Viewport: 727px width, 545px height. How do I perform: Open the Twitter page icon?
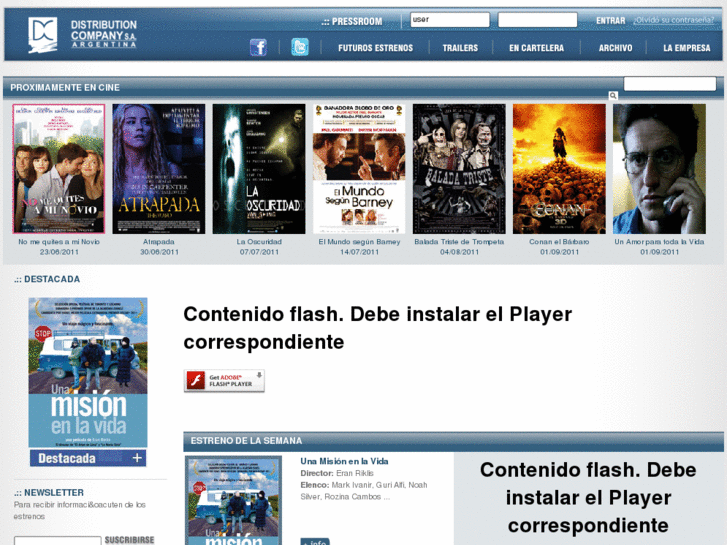[x=300, y=47]
